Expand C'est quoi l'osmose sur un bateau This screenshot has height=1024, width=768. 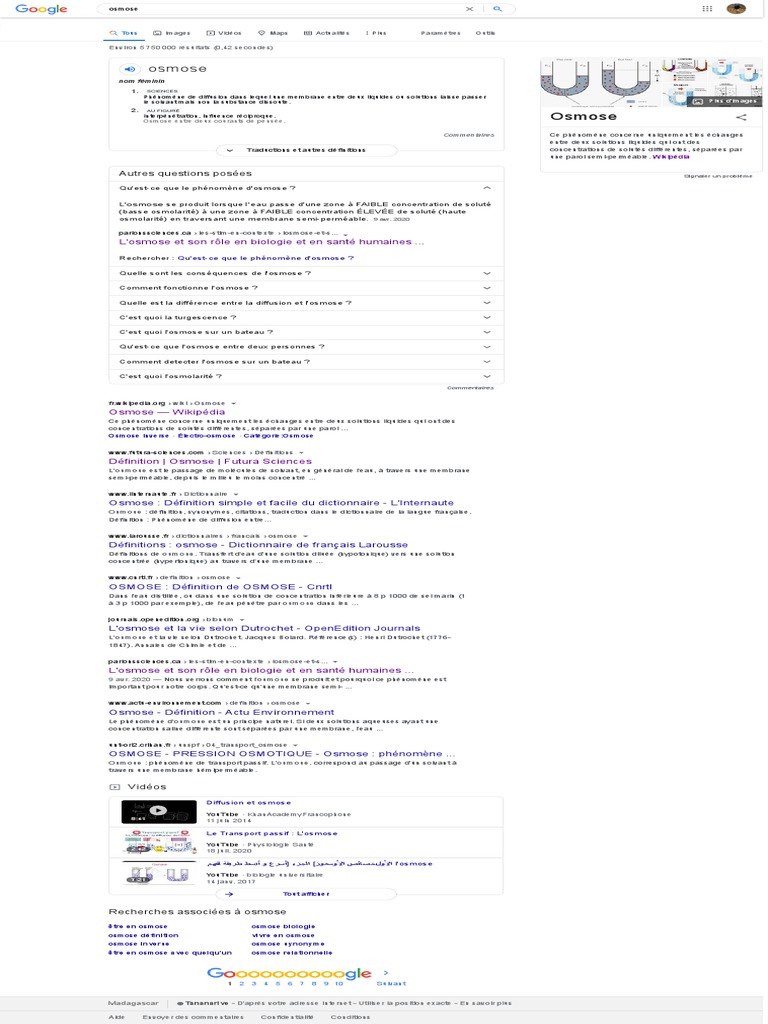click(306, 332)
